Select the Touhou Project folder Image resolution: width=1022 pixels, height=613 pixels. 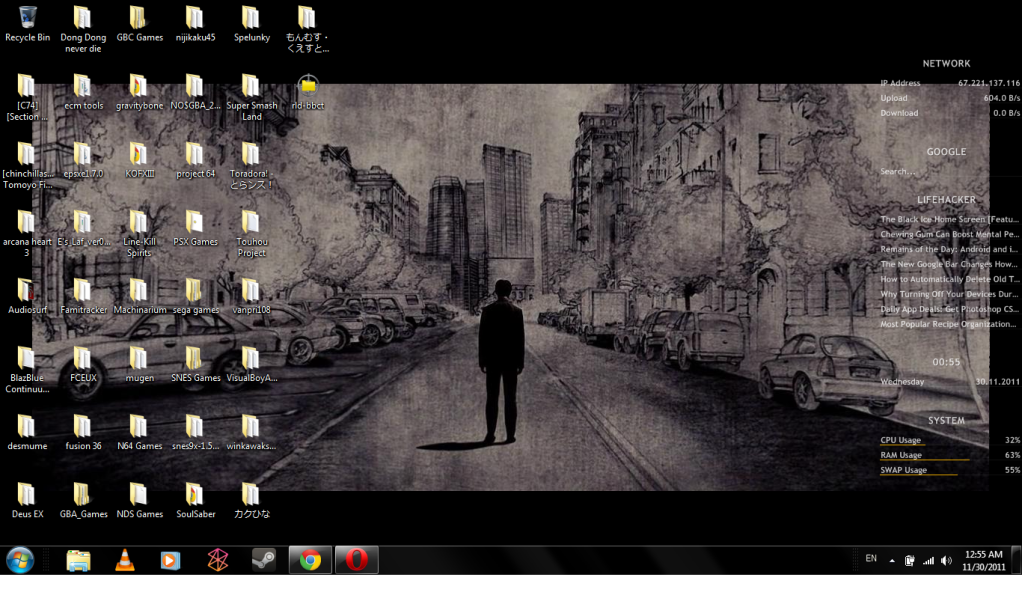252,233
